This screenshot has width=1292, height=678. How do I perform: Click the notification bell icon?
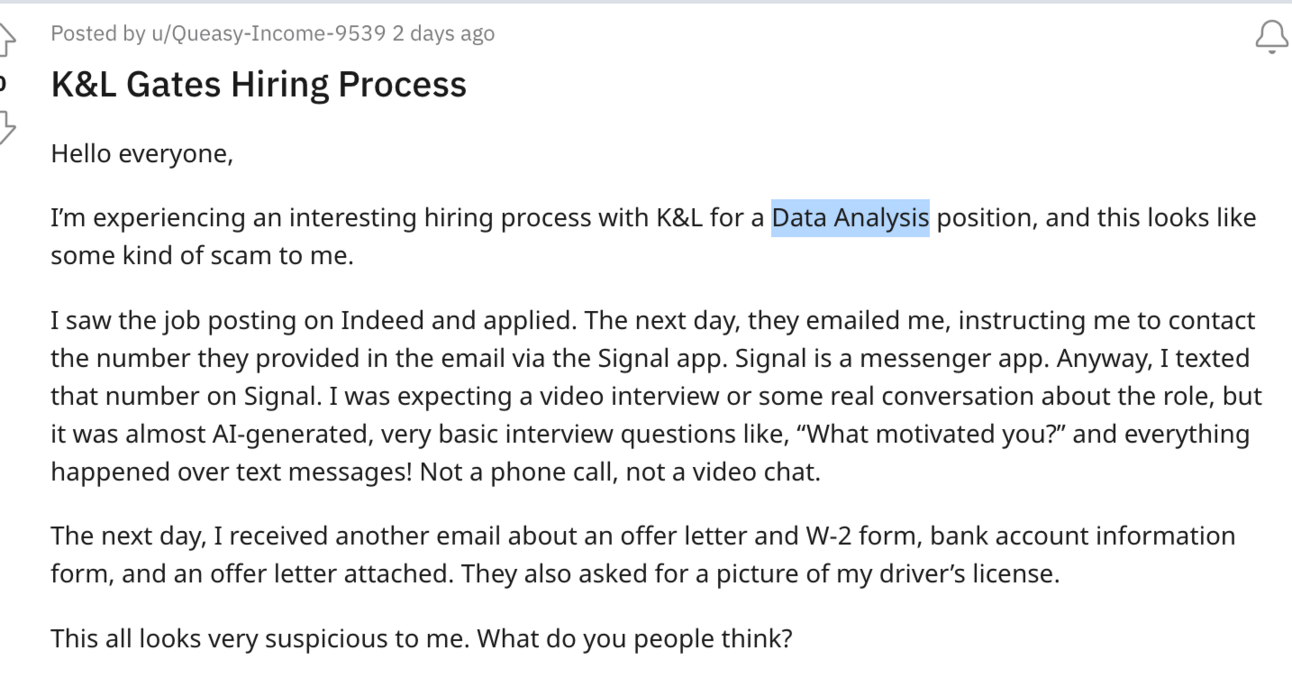pos(1272,36)
